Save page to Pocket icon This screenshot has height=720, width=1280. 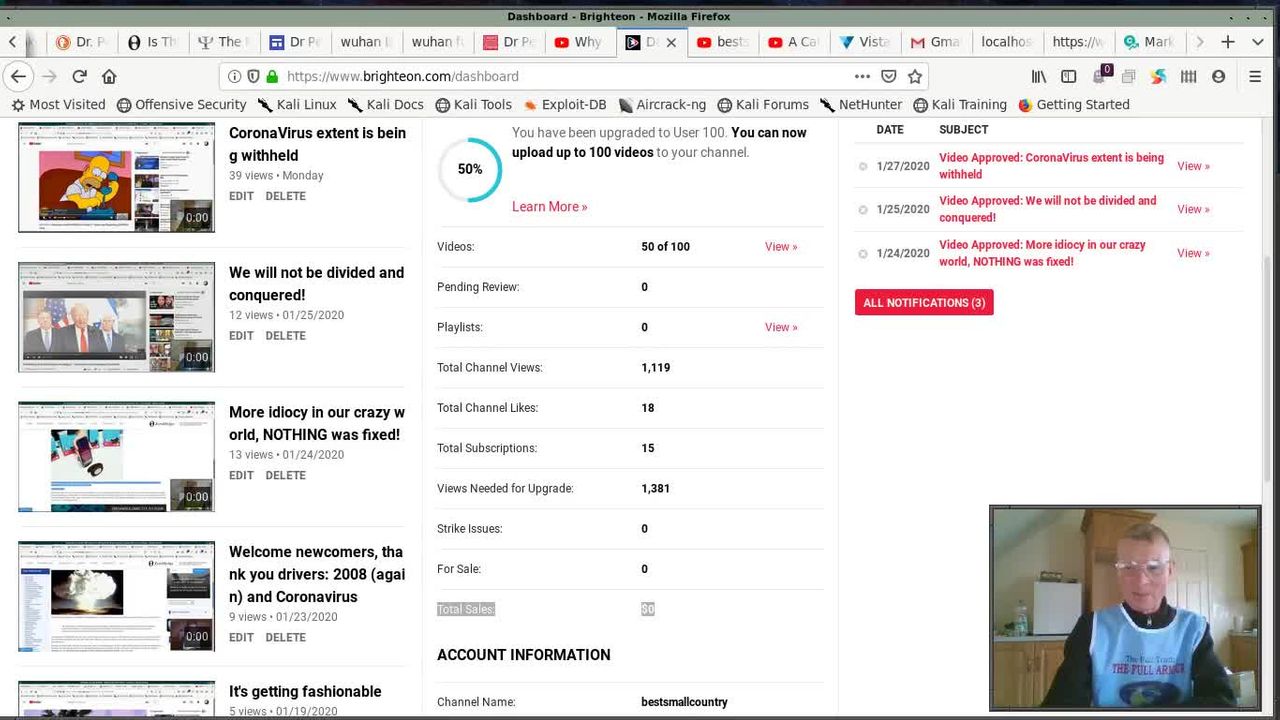pyautogui.click(x=889, y=76)
